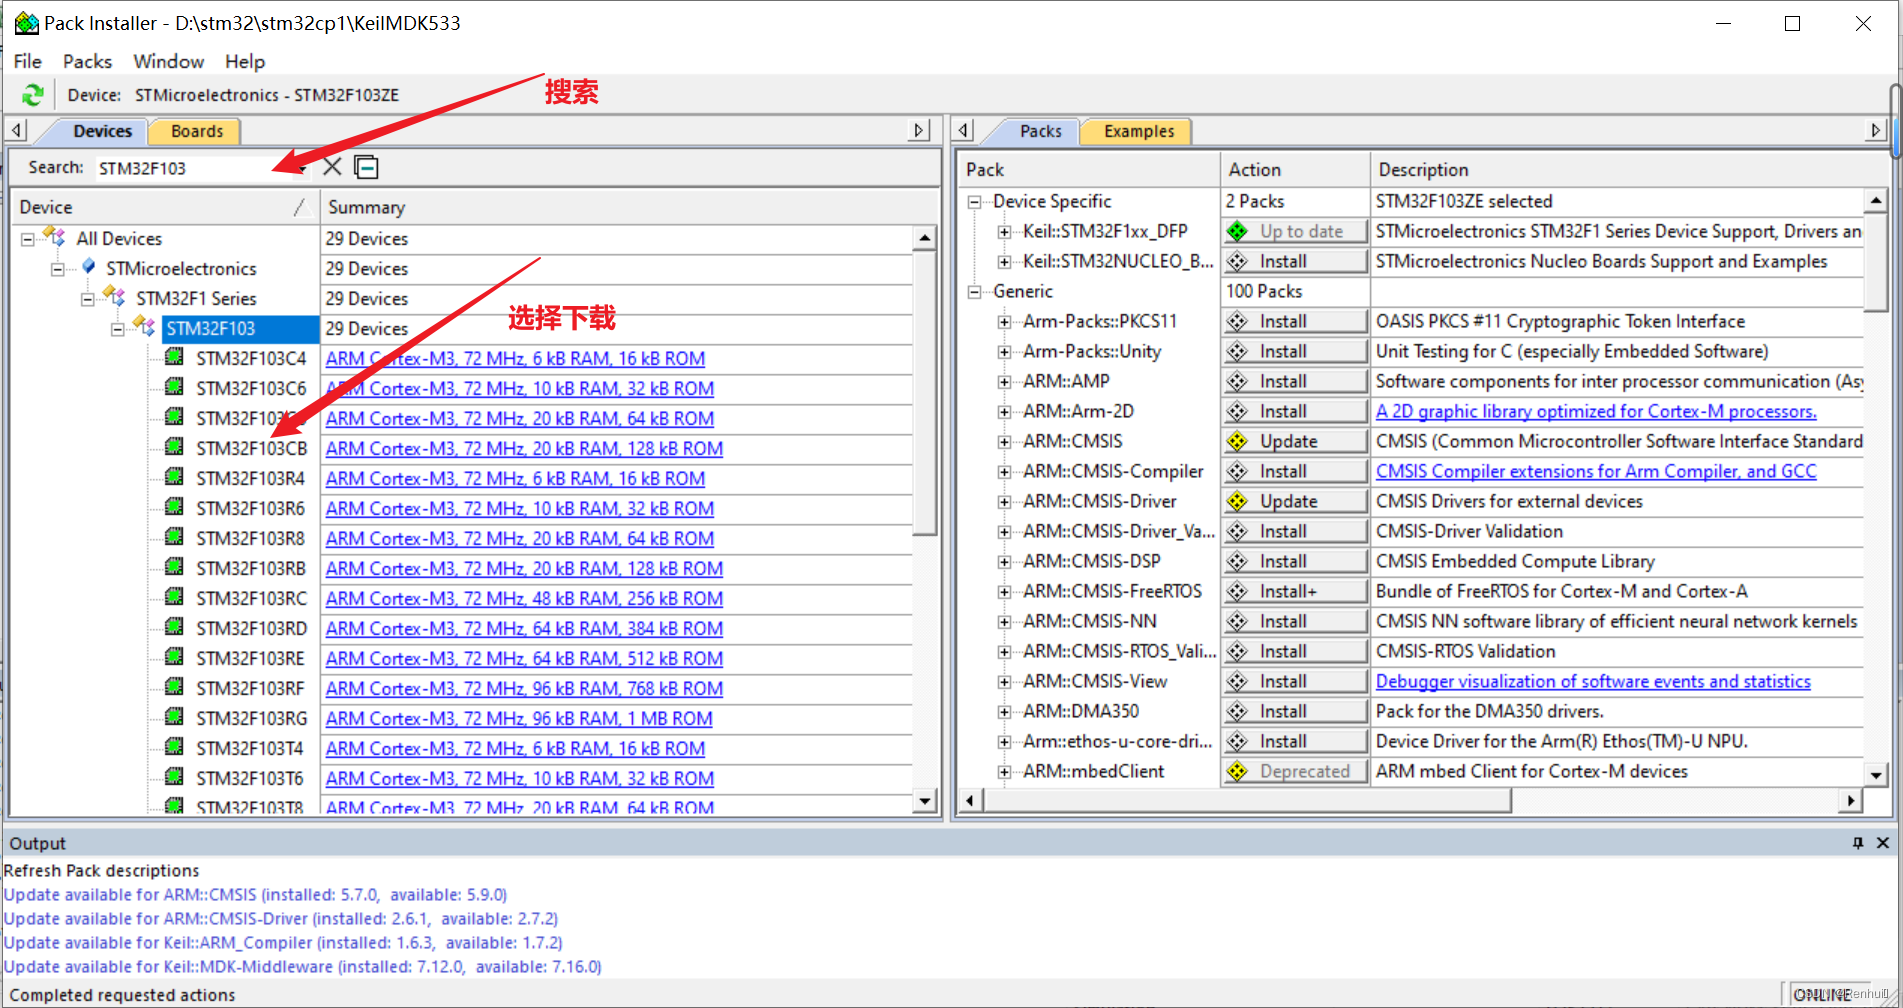Click the STM32F1 Series family icon
The height and width of the screenshot is (1008, 1903).
tap(115, 297)
